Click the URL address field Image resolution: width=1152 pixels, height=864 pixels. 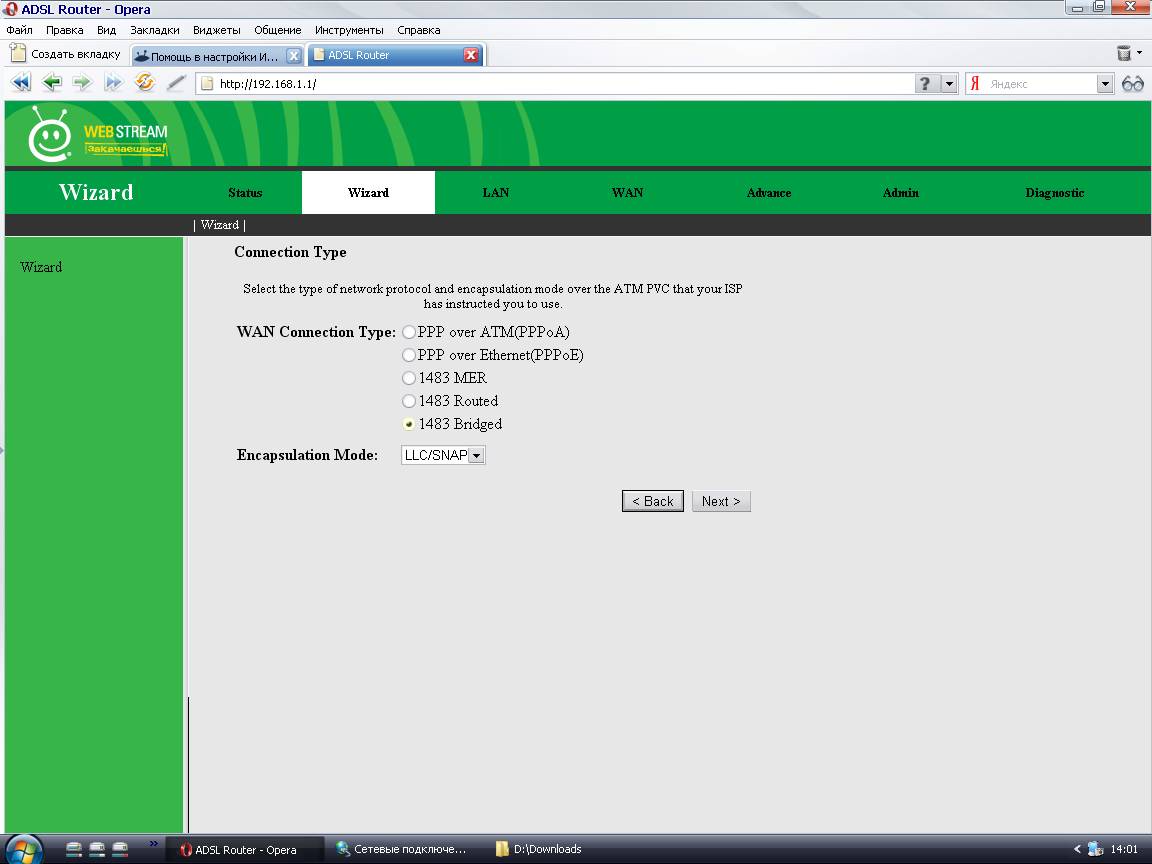click(x=560, y=84)
